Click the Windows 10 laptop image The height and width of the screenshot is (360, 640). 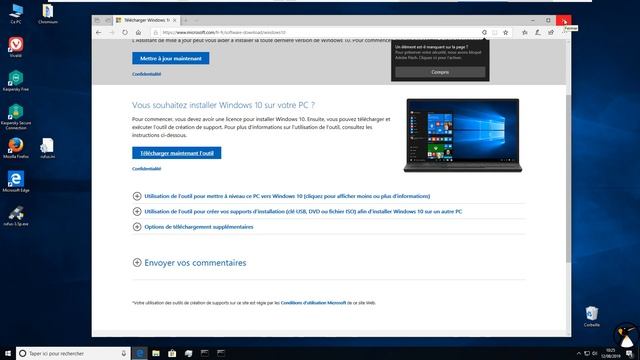463,135
